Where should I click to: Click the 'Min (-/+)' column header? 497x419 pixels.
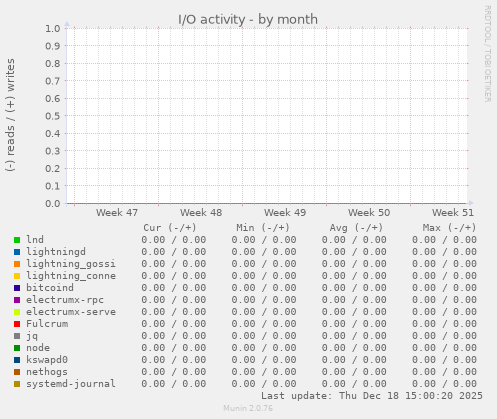pyautogui.click(x=263, y=228)
